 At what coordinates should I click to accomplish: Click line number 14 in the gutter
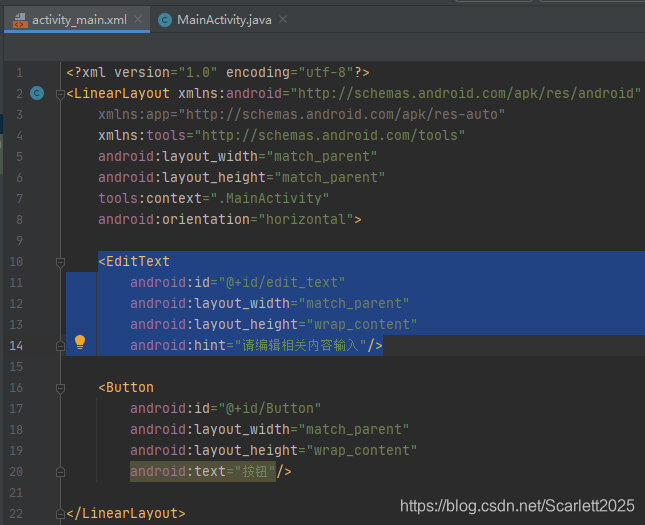[16, 345]
